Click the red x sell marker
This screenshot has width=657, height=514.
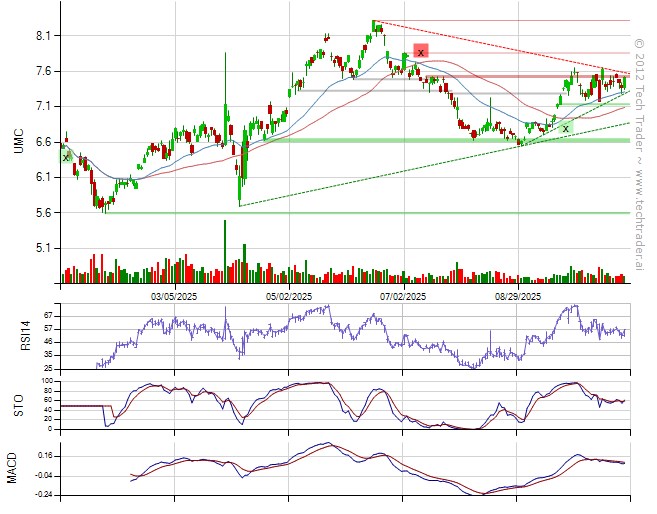pos(421,51)
